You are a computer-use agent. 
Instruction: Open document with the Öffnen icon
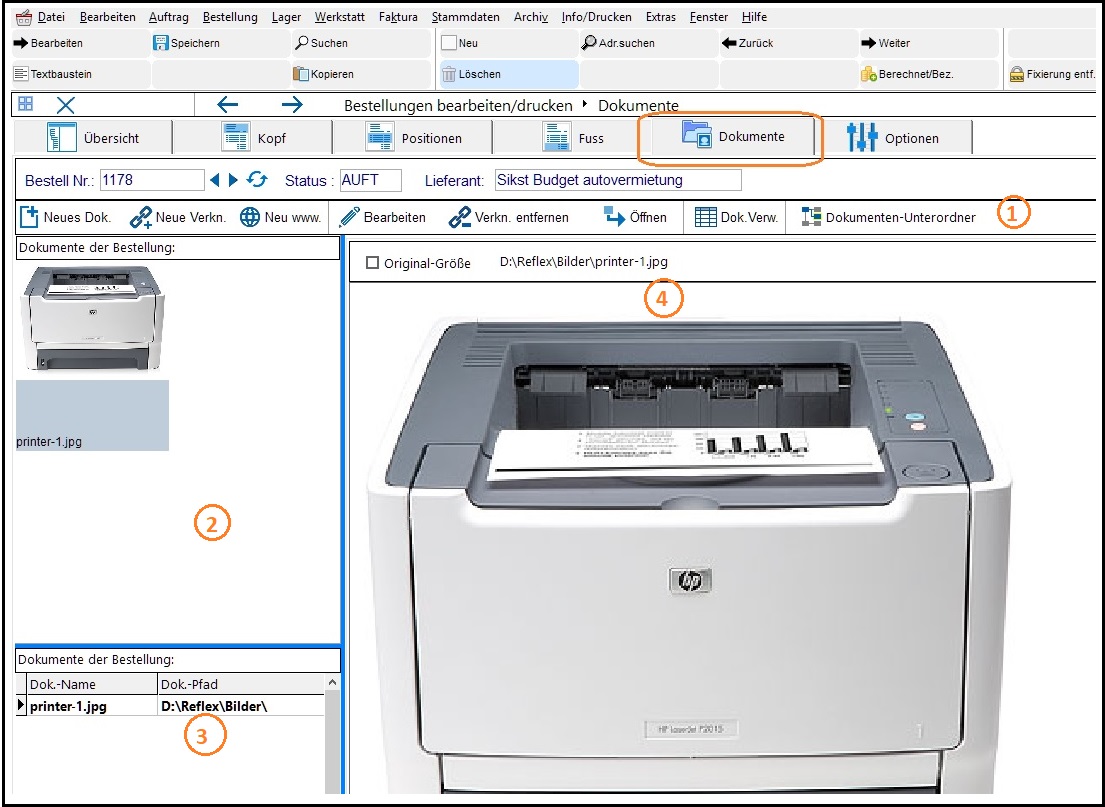point(614,217)
